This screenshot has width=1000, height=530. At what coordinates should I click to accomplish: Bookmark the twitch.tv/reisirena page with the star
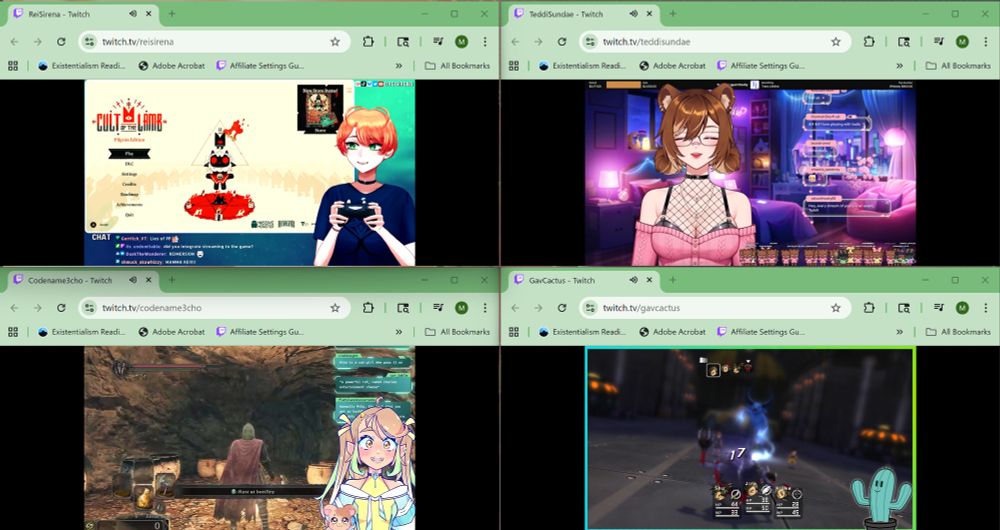(335, 41)
